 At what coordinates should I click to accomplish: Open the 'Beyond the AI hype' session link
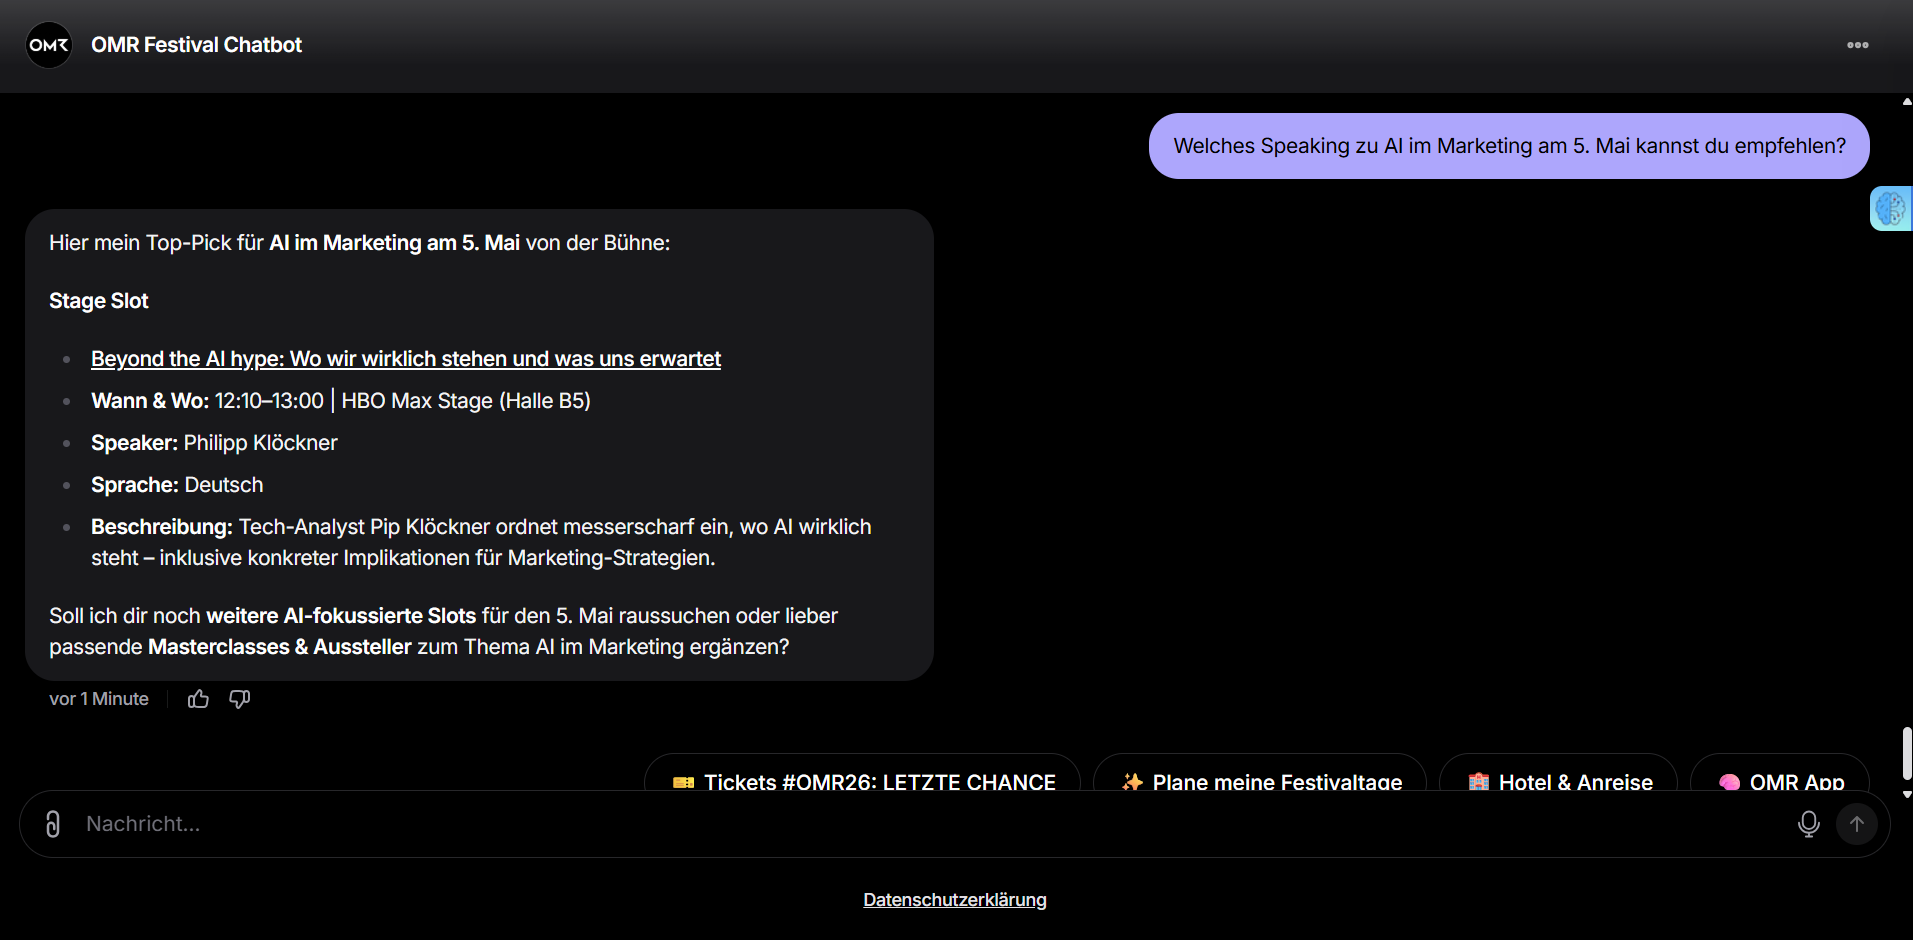point(406,359)
